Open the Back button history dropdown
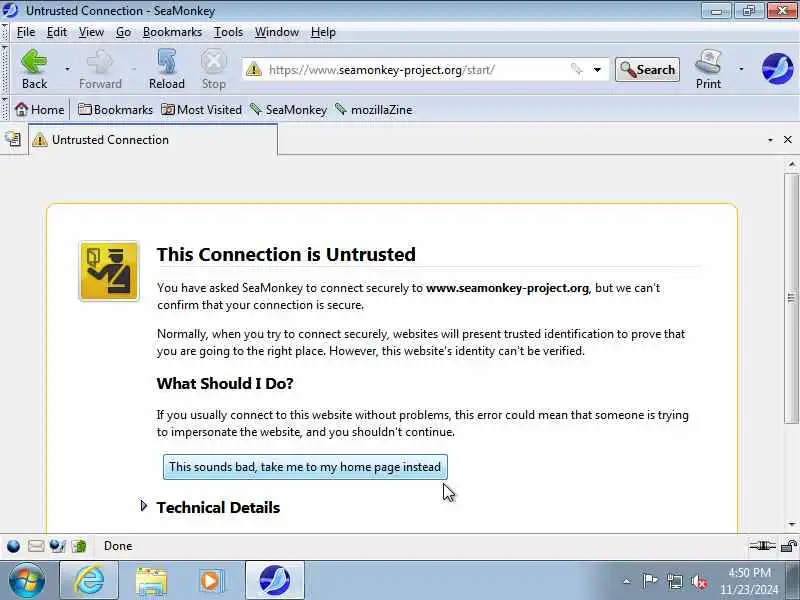 (x=67, y=69)
